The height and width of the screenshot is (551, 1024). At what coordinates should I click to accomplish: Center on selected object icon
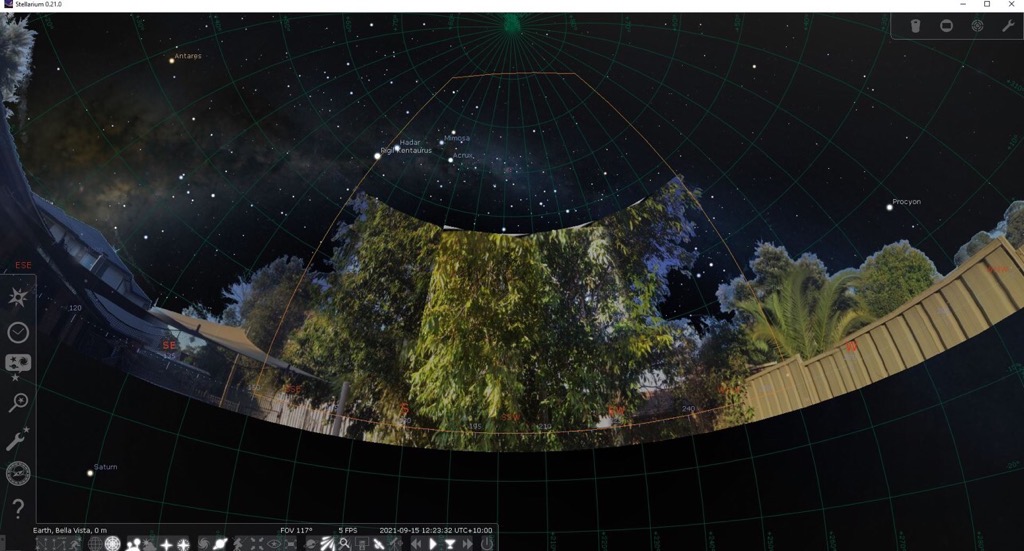pyautogui.click(x=256, y=543)
